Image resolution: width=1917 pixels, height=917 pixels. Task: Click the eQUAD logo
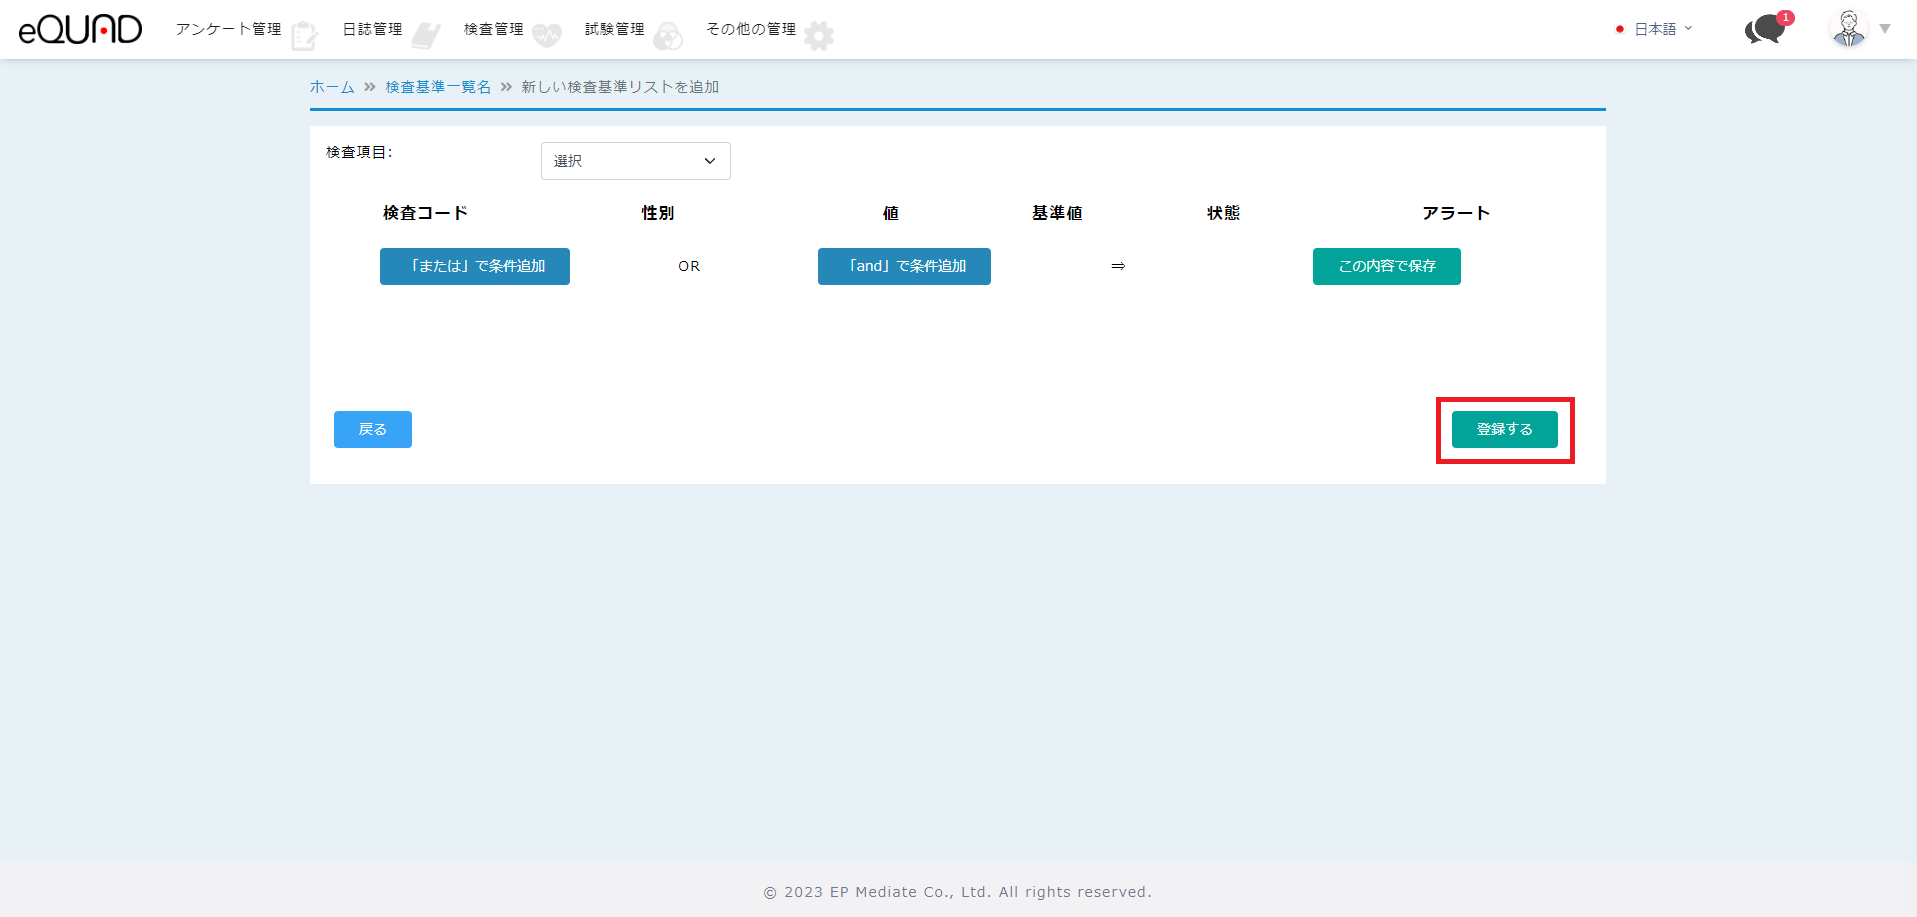pyautogui.click(x=80, y=30)
